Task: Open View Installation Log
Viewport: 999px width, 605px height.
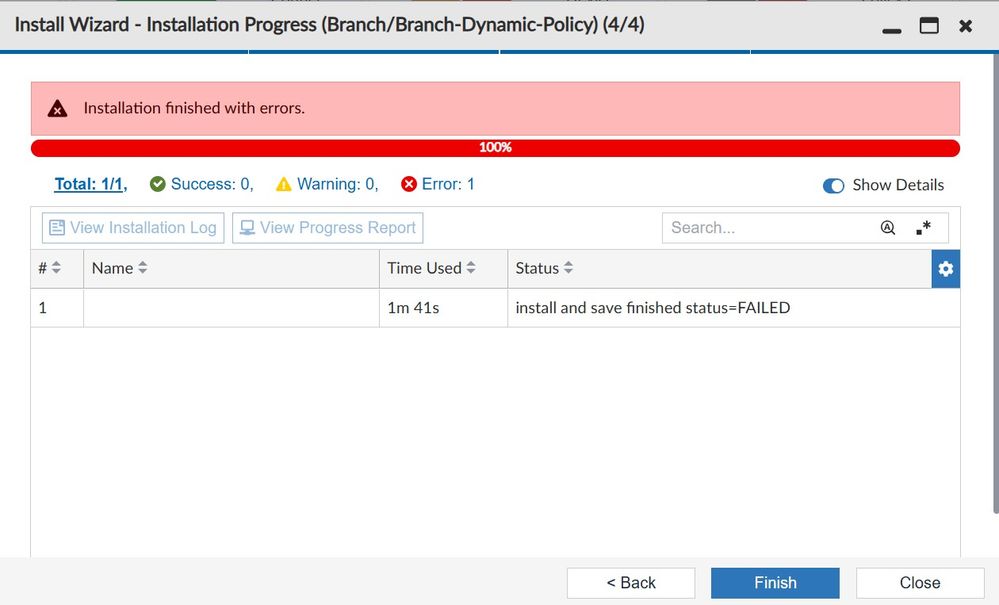Action: click(x=133, y=228)
